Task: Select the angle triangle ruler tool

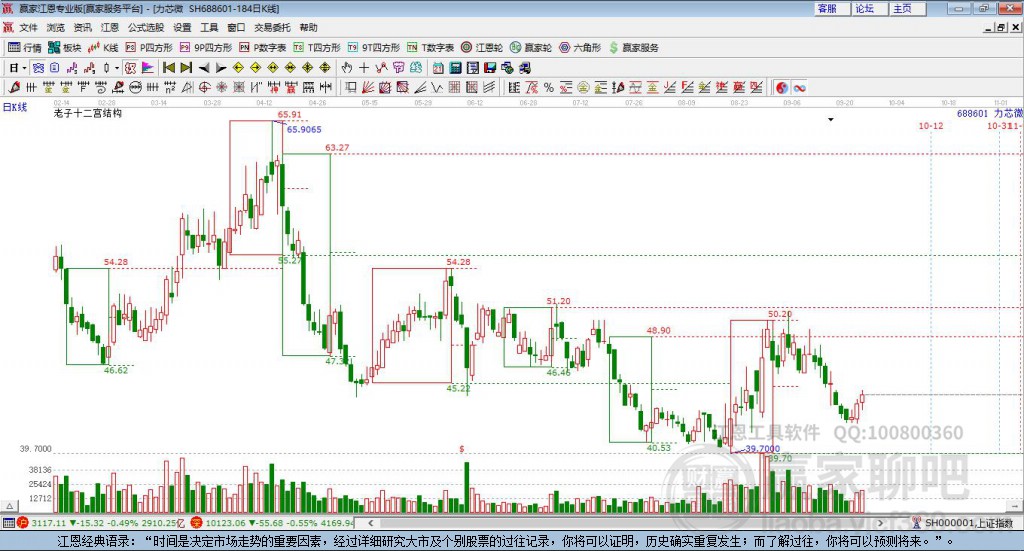Action: click(x=187, y=87)
